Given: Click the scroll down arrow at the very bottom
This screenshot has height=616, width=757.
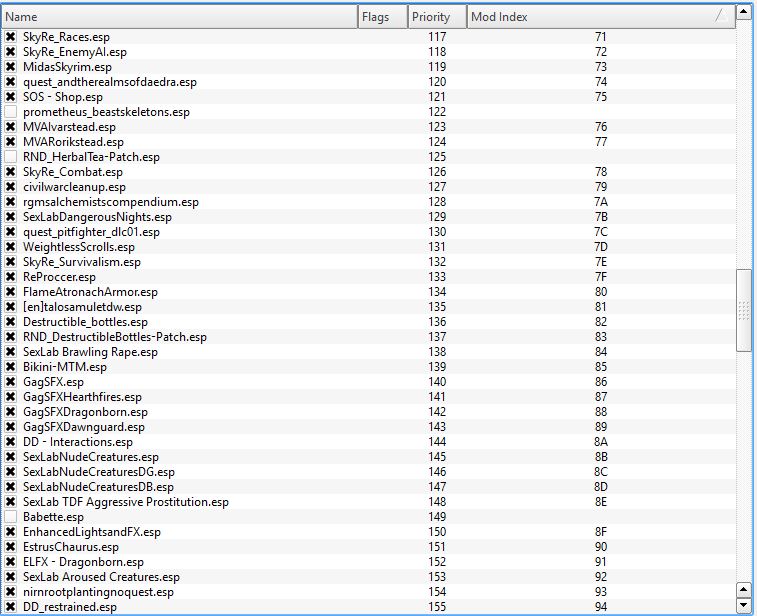Looking at the screenshot, I should (744, 606).
